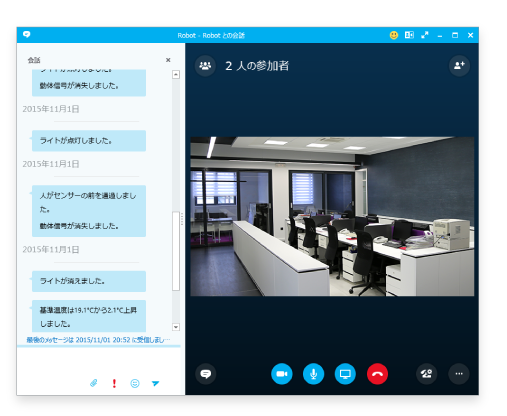Attach a file with paperclip icon
The image size is (507, 416).
point(94,383)
